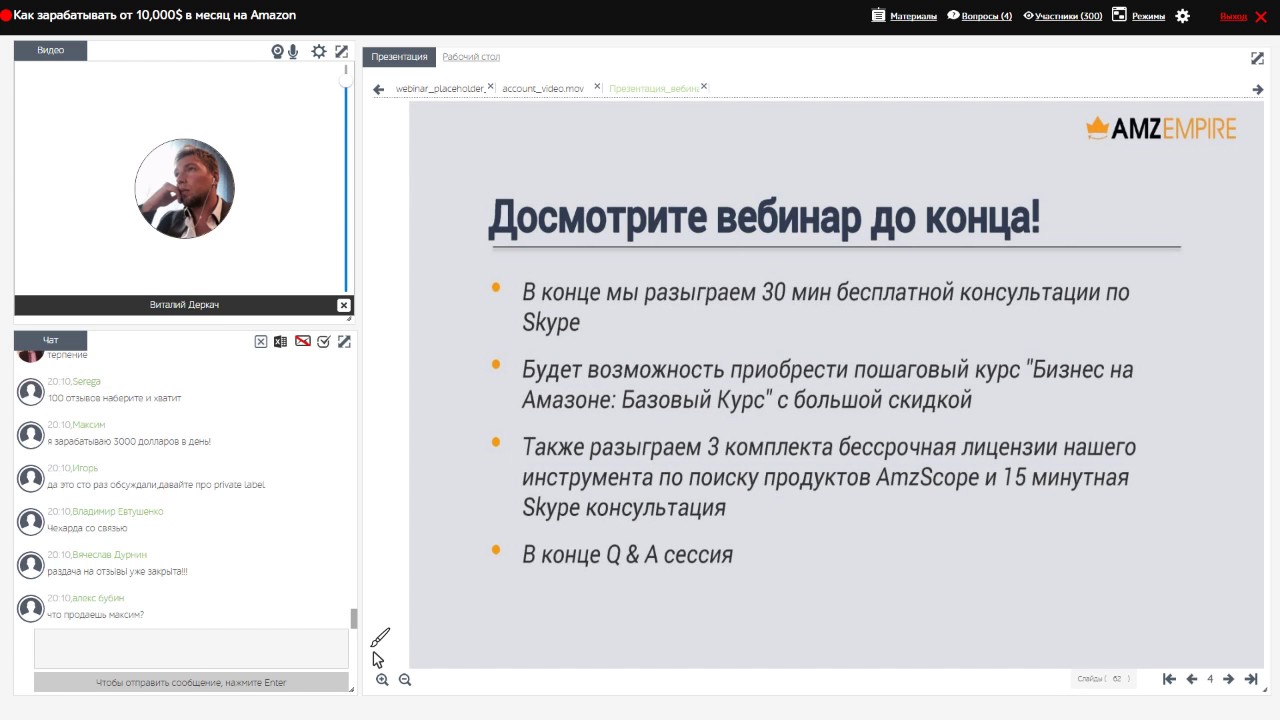Click the send message button below chat
This screenshot has height=720, width=1280.
191,683
